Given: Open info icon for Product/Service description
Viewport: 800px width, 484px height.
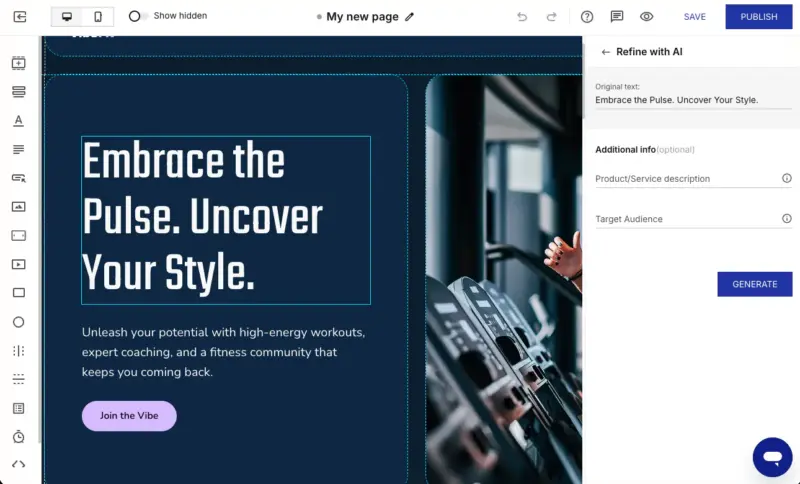Looking at the screenshot, I should click(786, 178).
